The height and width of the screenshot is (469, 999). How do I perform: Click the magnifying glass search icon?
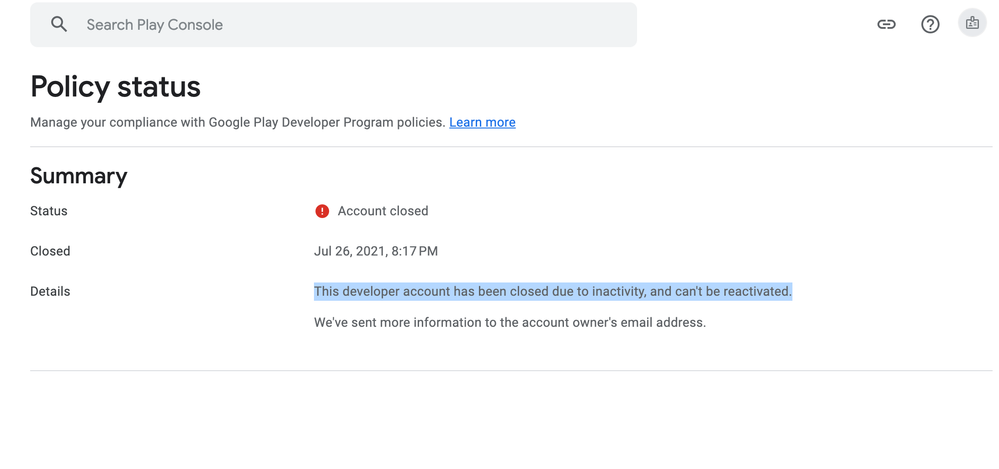[59, 24]
